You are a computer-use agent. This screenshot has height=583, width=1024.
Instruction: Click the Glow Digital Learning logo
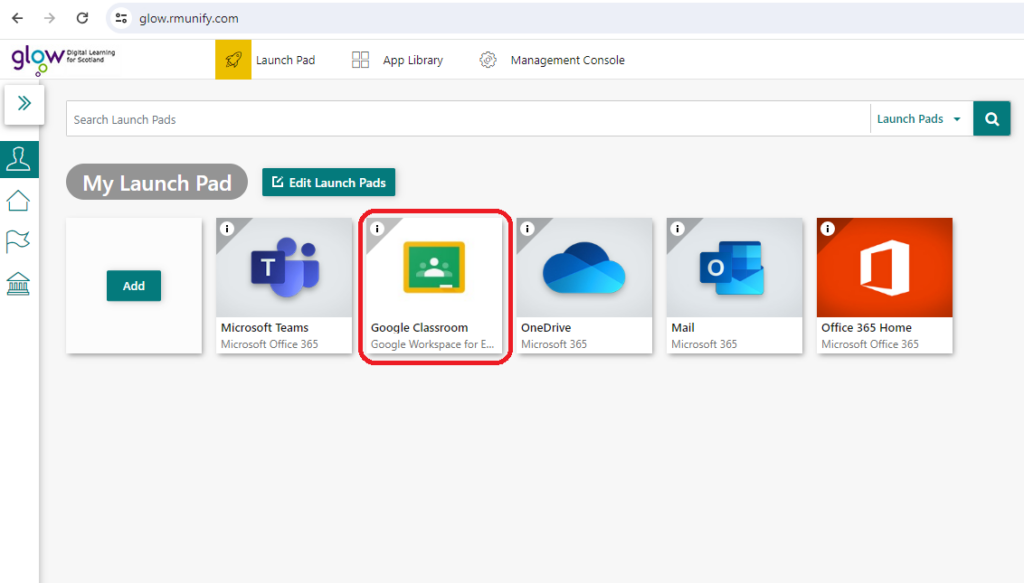click(63, 59)
